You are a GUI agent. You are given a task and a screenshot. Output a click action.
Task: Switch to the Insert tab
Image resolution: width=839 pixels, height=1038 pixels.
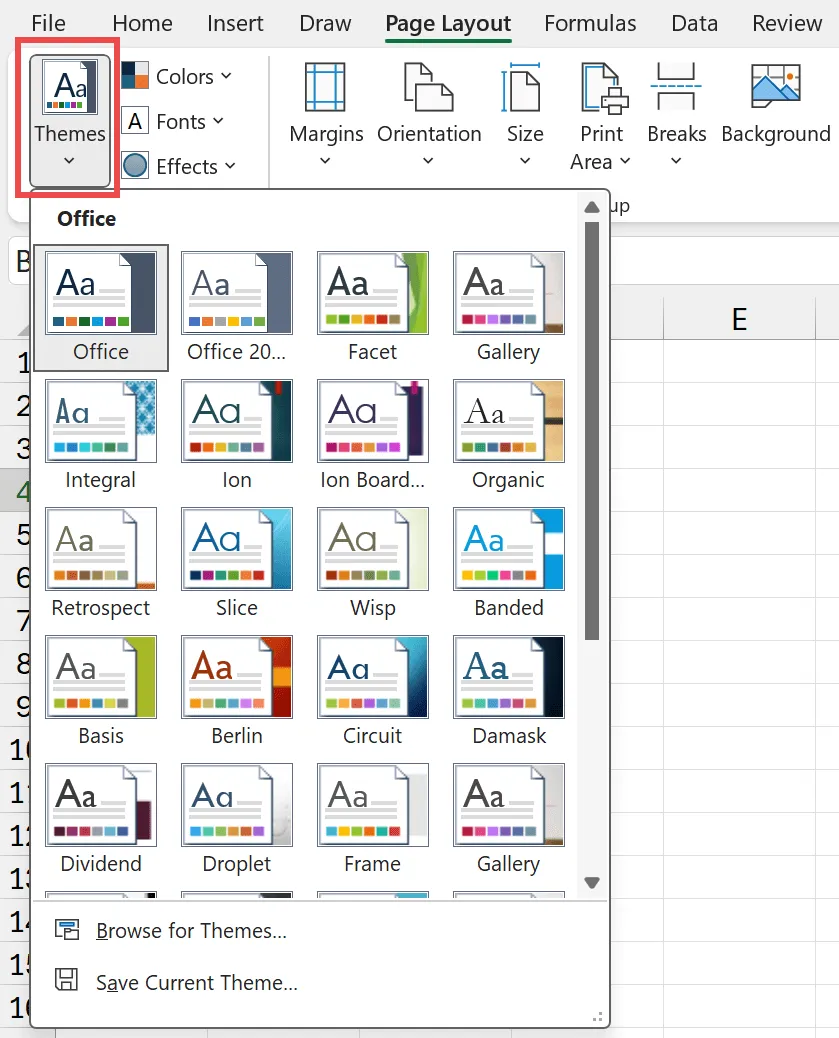click(x=235, y=24)
